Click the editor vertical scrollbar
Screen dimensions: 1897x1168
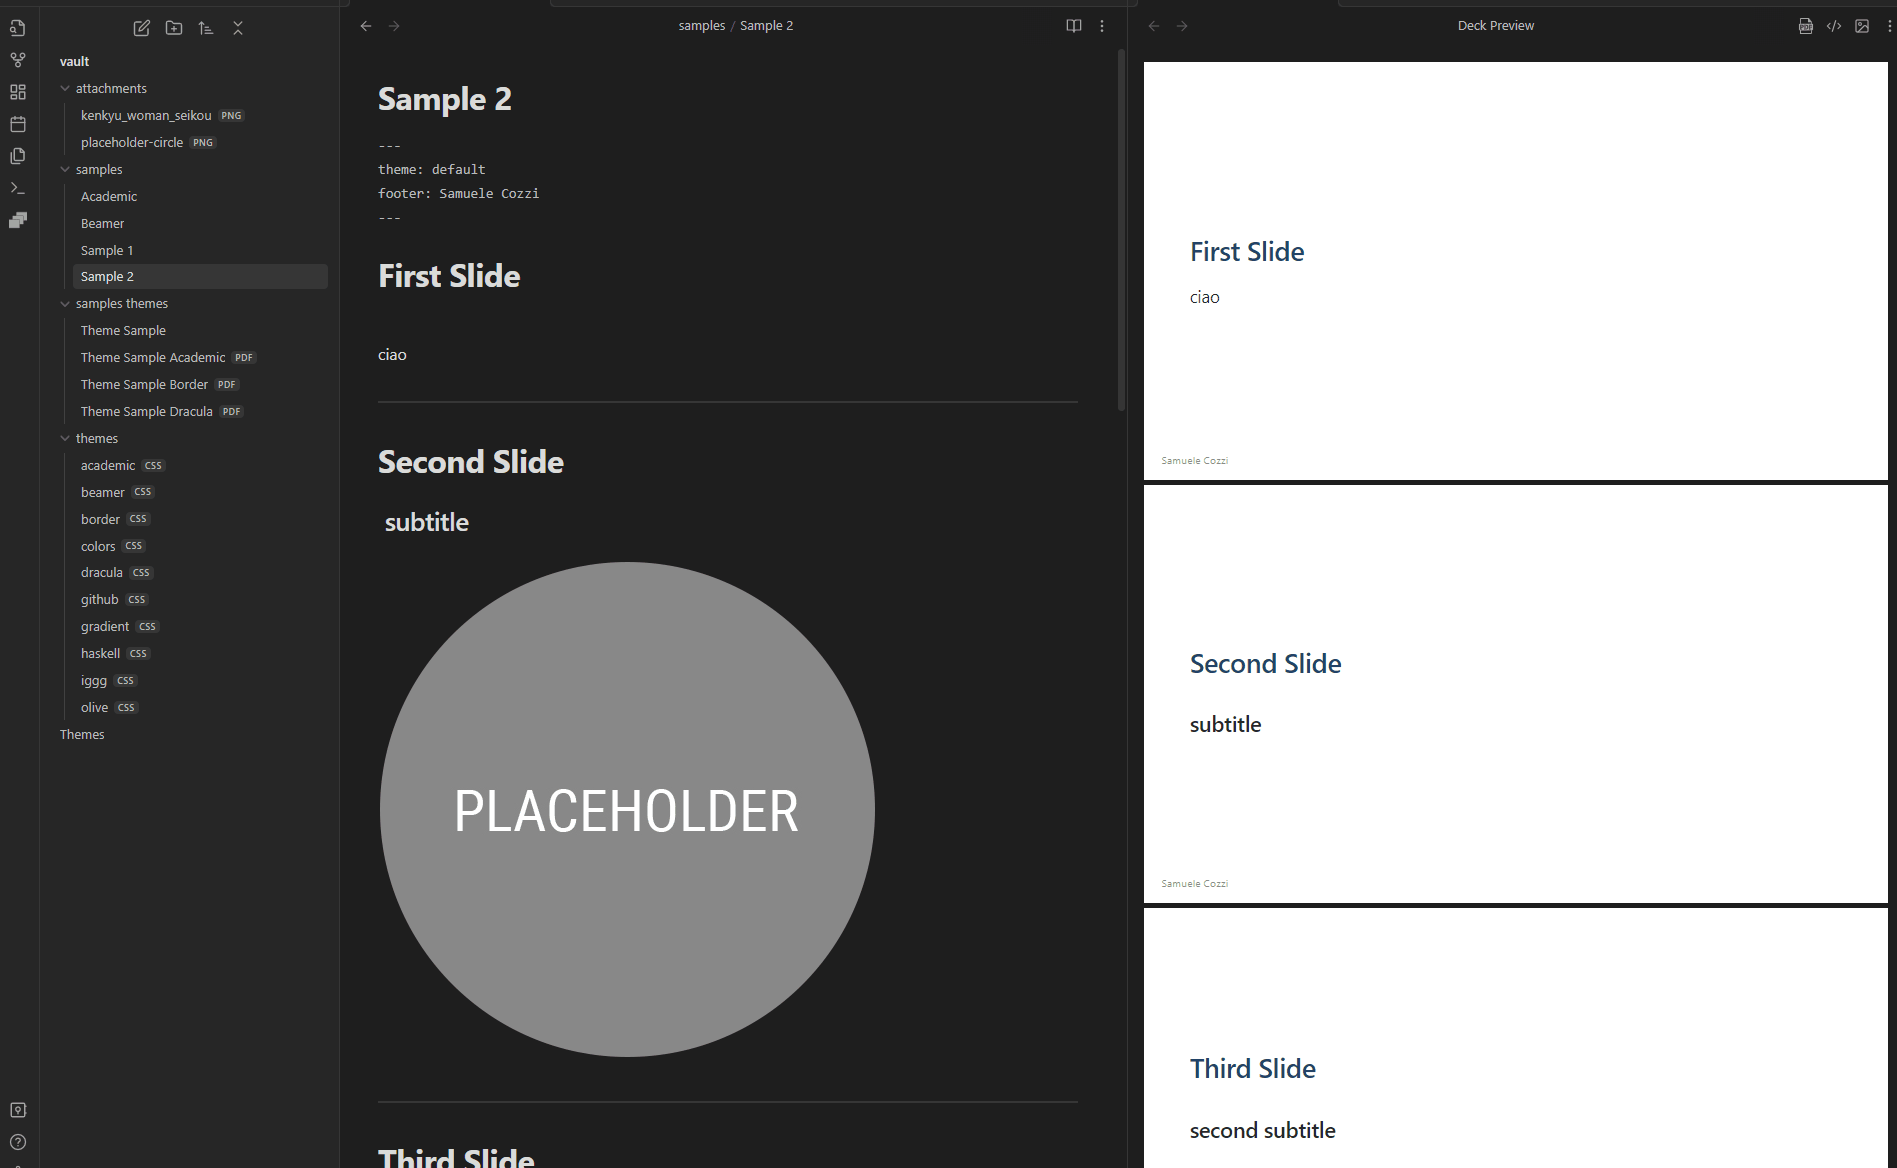(x=1121, y=230)
